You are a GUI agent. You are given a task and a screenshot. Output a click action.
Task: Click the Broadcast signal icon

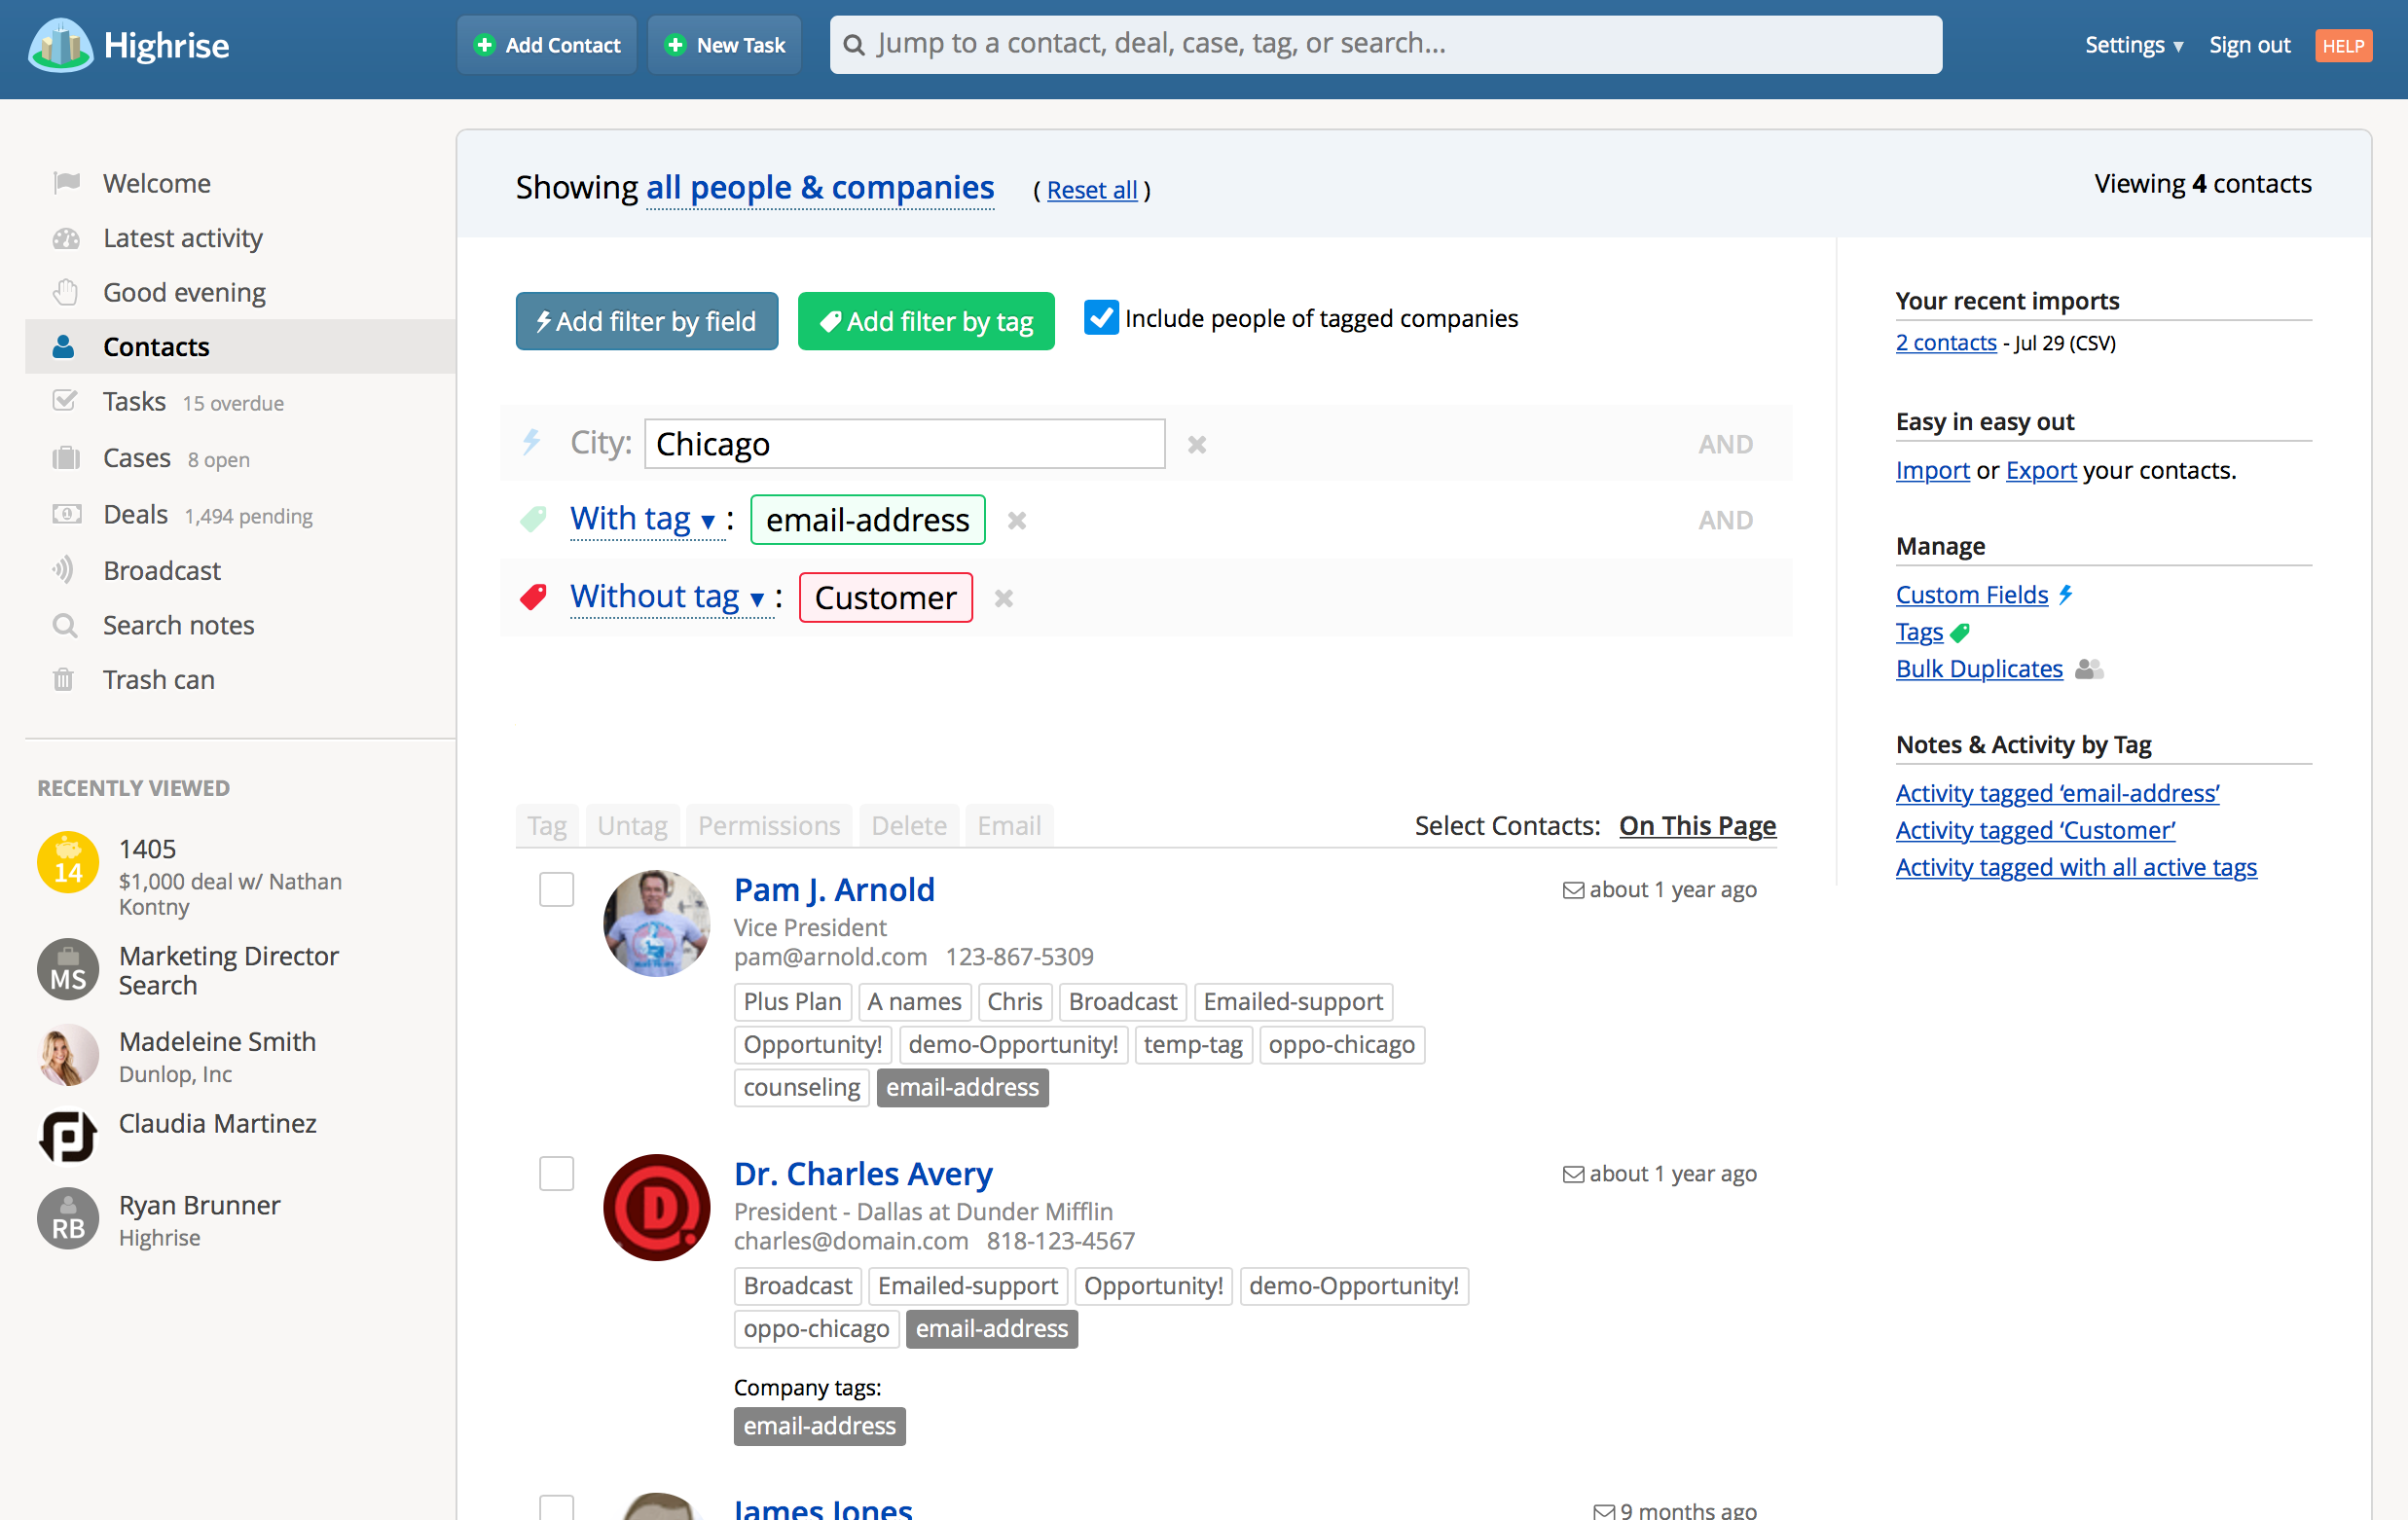(64, 570)
